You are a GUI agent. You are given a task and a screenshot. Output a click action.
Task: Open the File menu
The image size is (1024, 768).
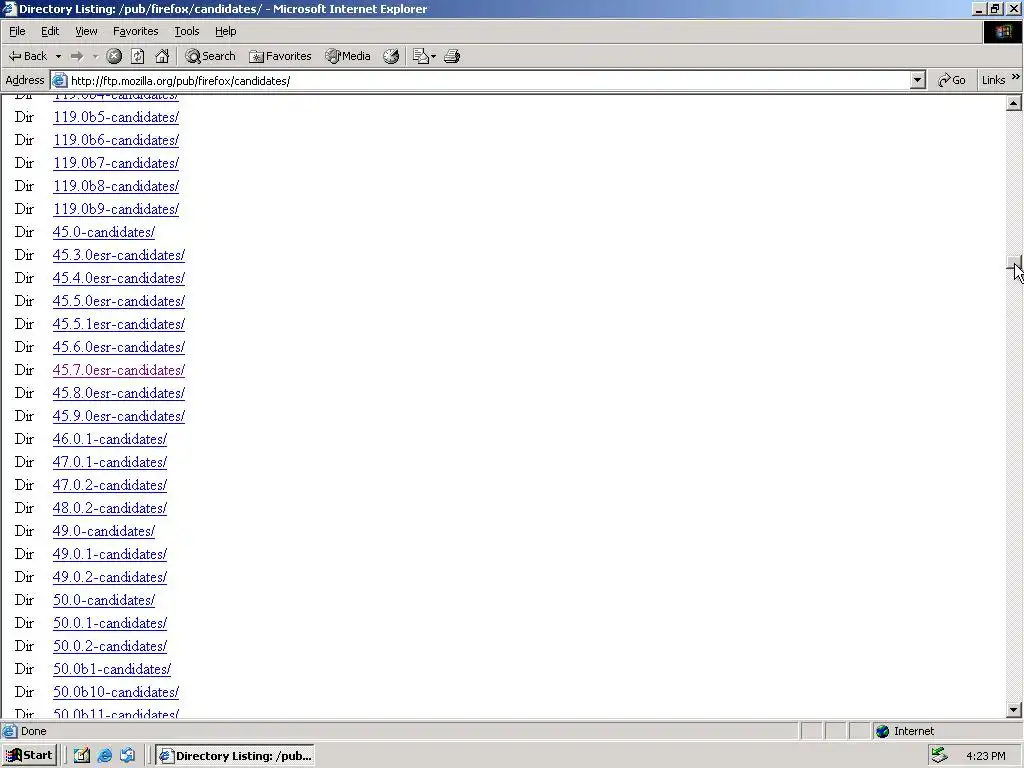pyautogui.click(x=17, y=31)
